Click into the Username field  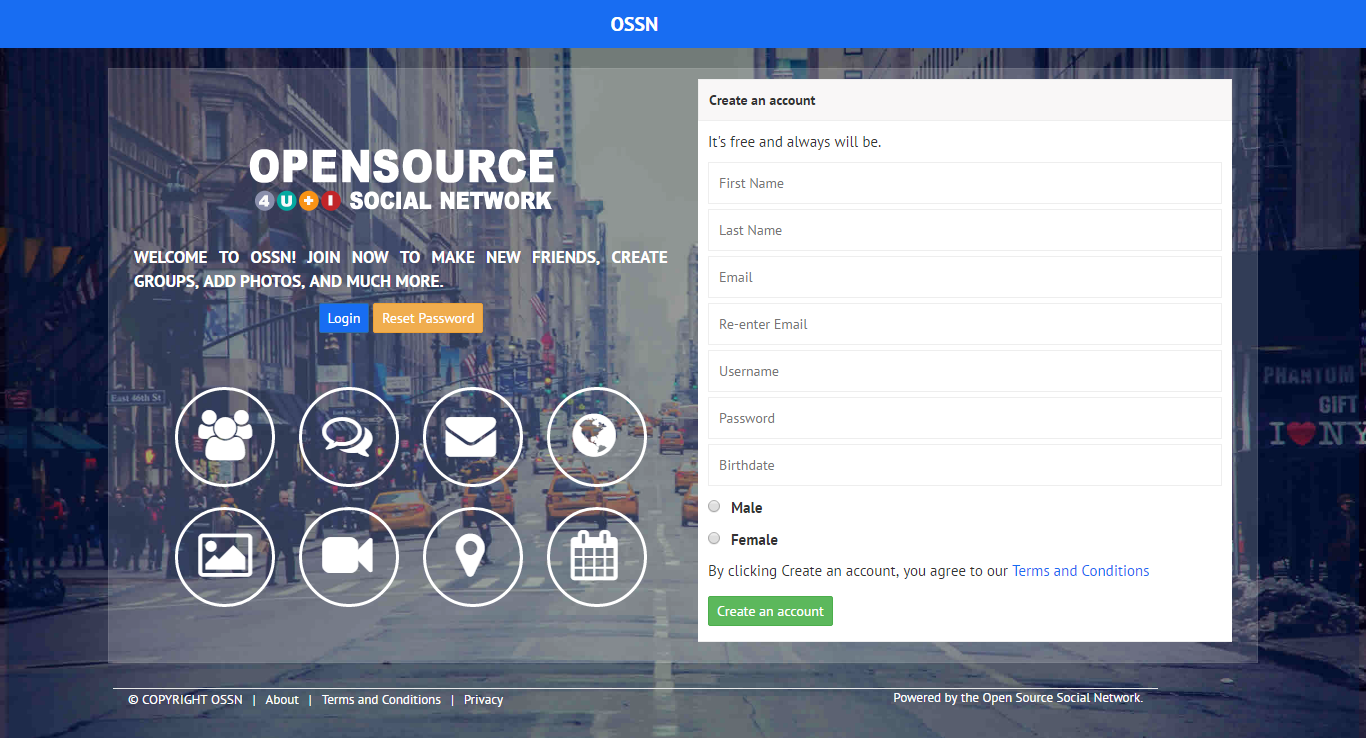tap(964, 371)
